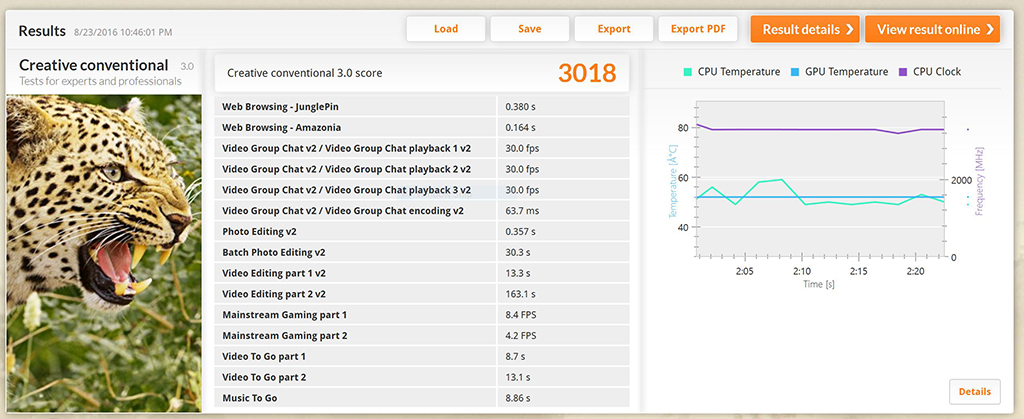
Task: Open View result online
Action: pyautogui.click(x=932, y=29)
